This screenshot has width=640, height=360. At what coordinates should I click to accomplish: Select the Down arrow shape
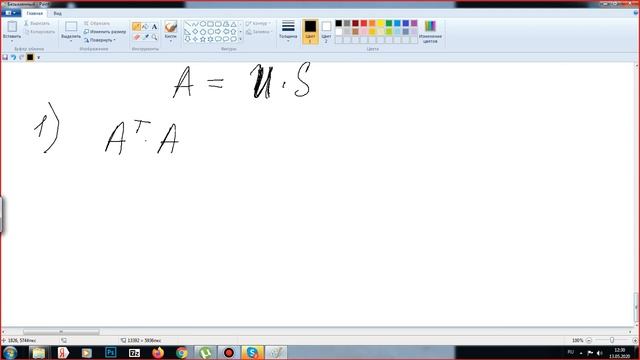187,39
